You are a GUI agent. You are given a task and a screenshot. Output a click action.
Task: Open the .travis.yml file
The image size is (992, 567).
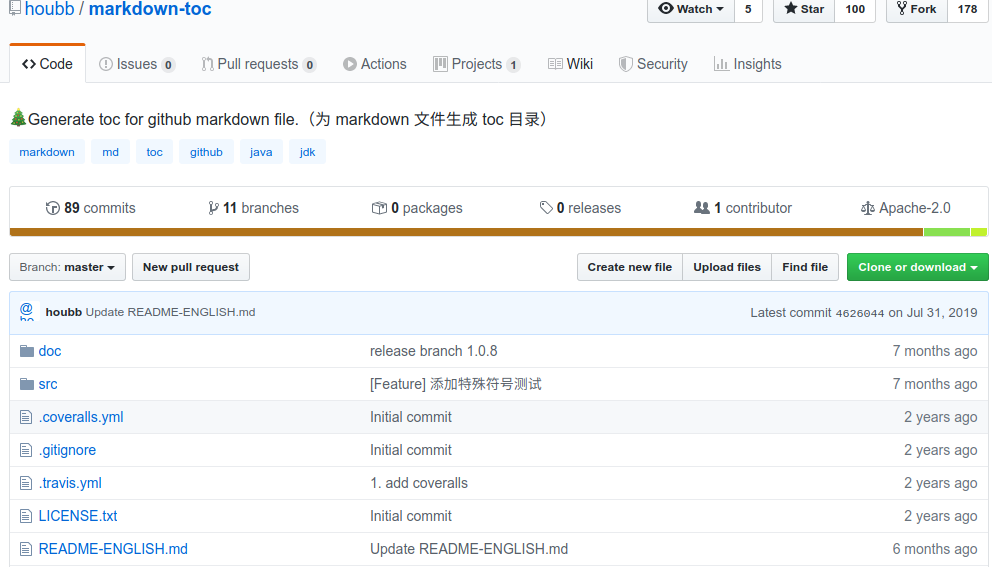click(70, 483)
